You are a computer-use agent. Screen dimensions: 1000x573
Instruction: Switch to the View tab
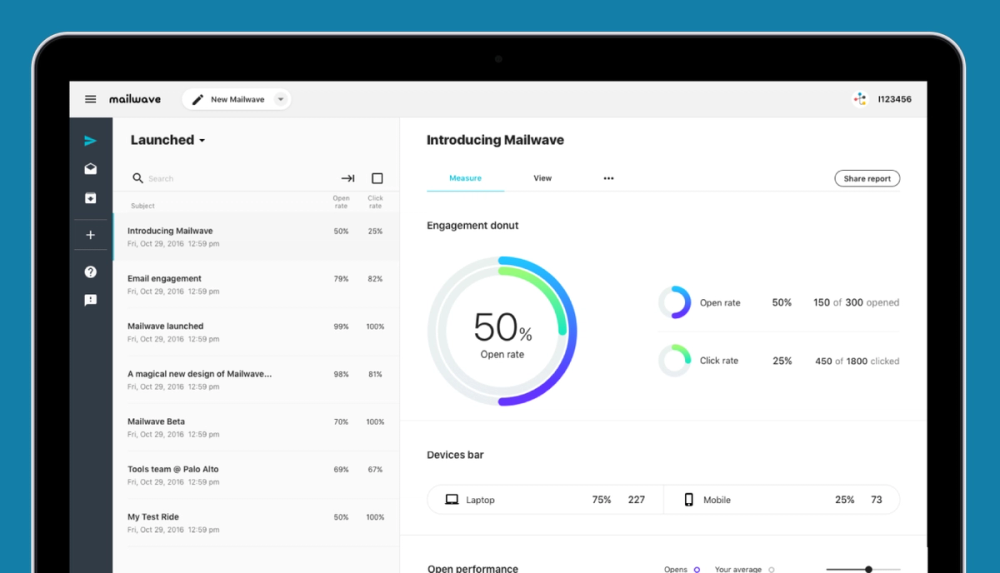(x=543, y=178)
